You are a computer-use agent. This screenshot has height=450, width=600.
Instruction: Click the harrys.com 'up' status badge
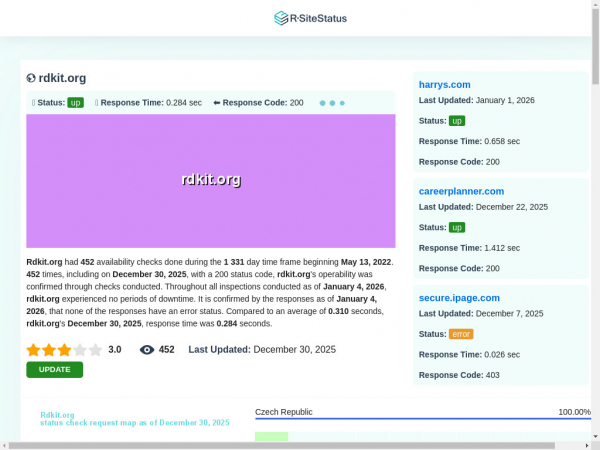click(x=457, y=121)
